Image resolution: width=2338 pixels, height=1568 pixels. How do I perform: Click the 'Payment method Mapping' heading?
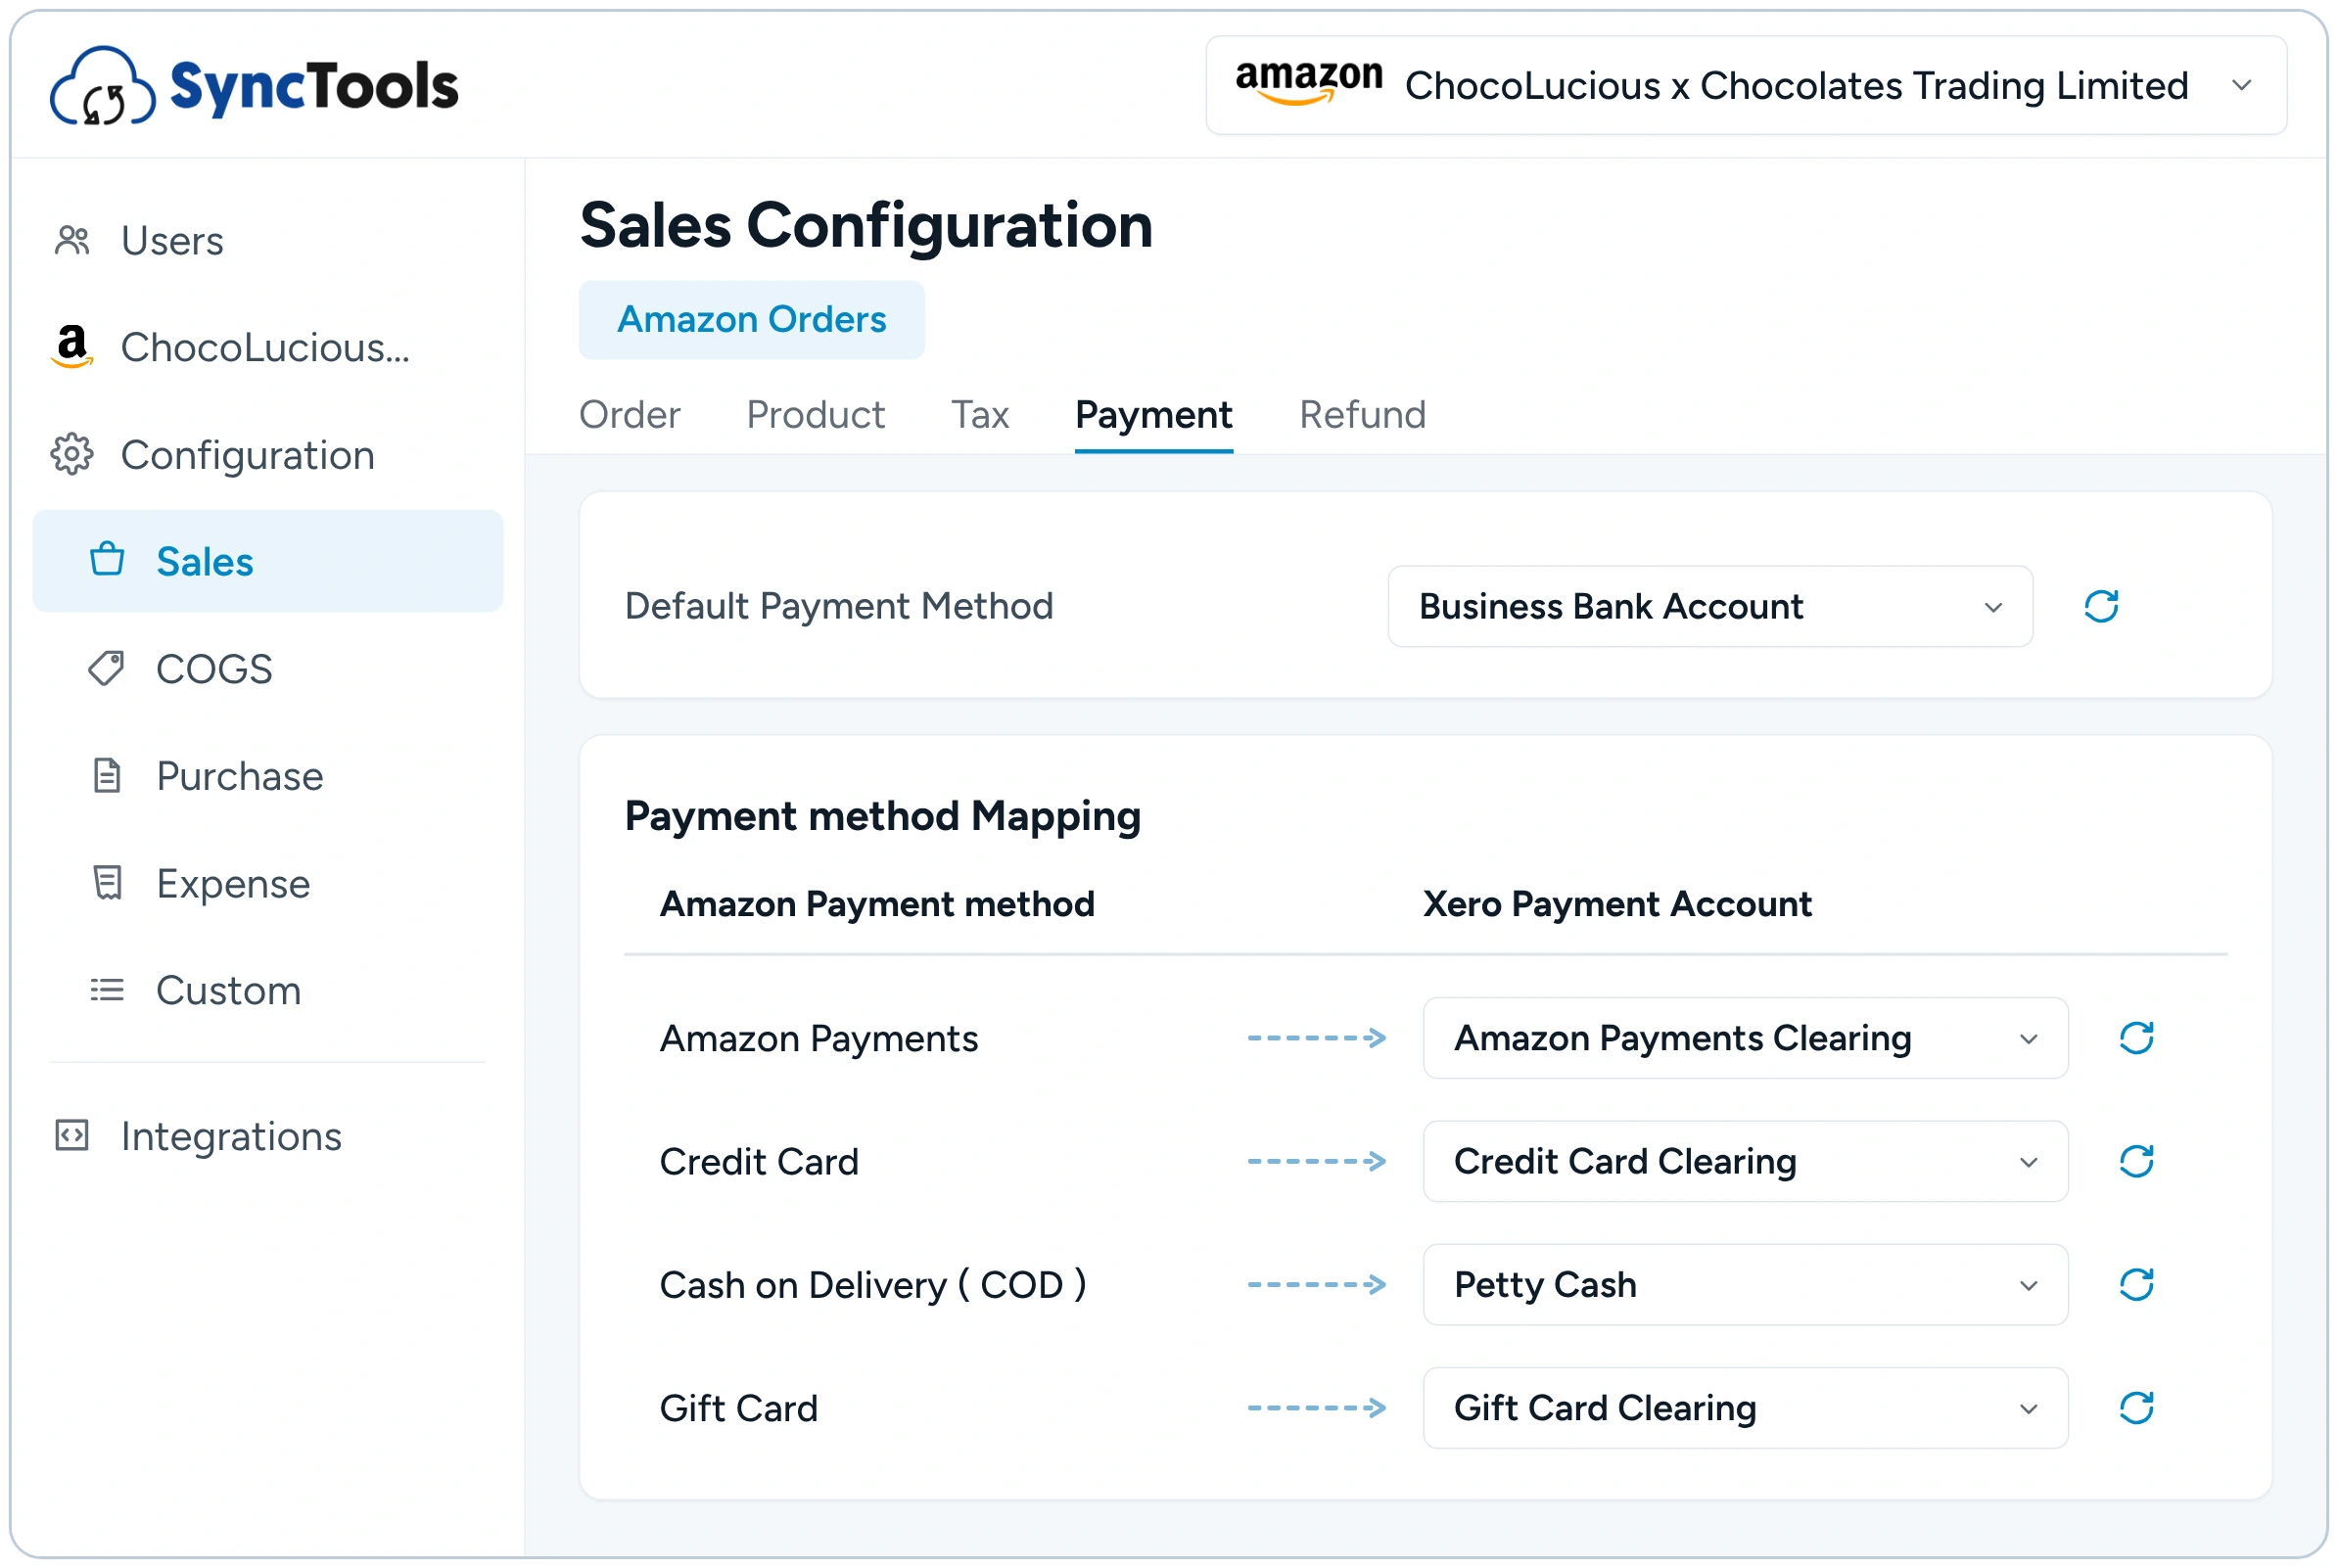coord(882,817)
